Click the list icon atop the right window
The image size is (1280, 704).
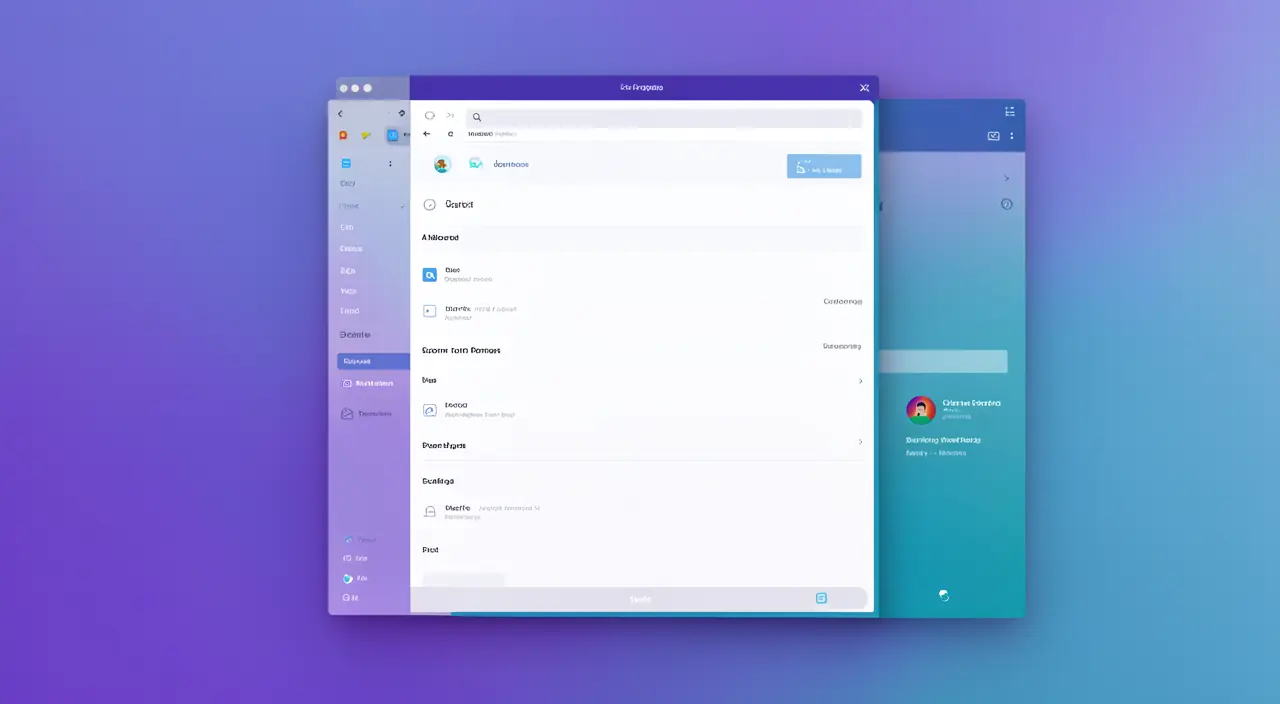pyautogui.click(x=1009, y=112)
